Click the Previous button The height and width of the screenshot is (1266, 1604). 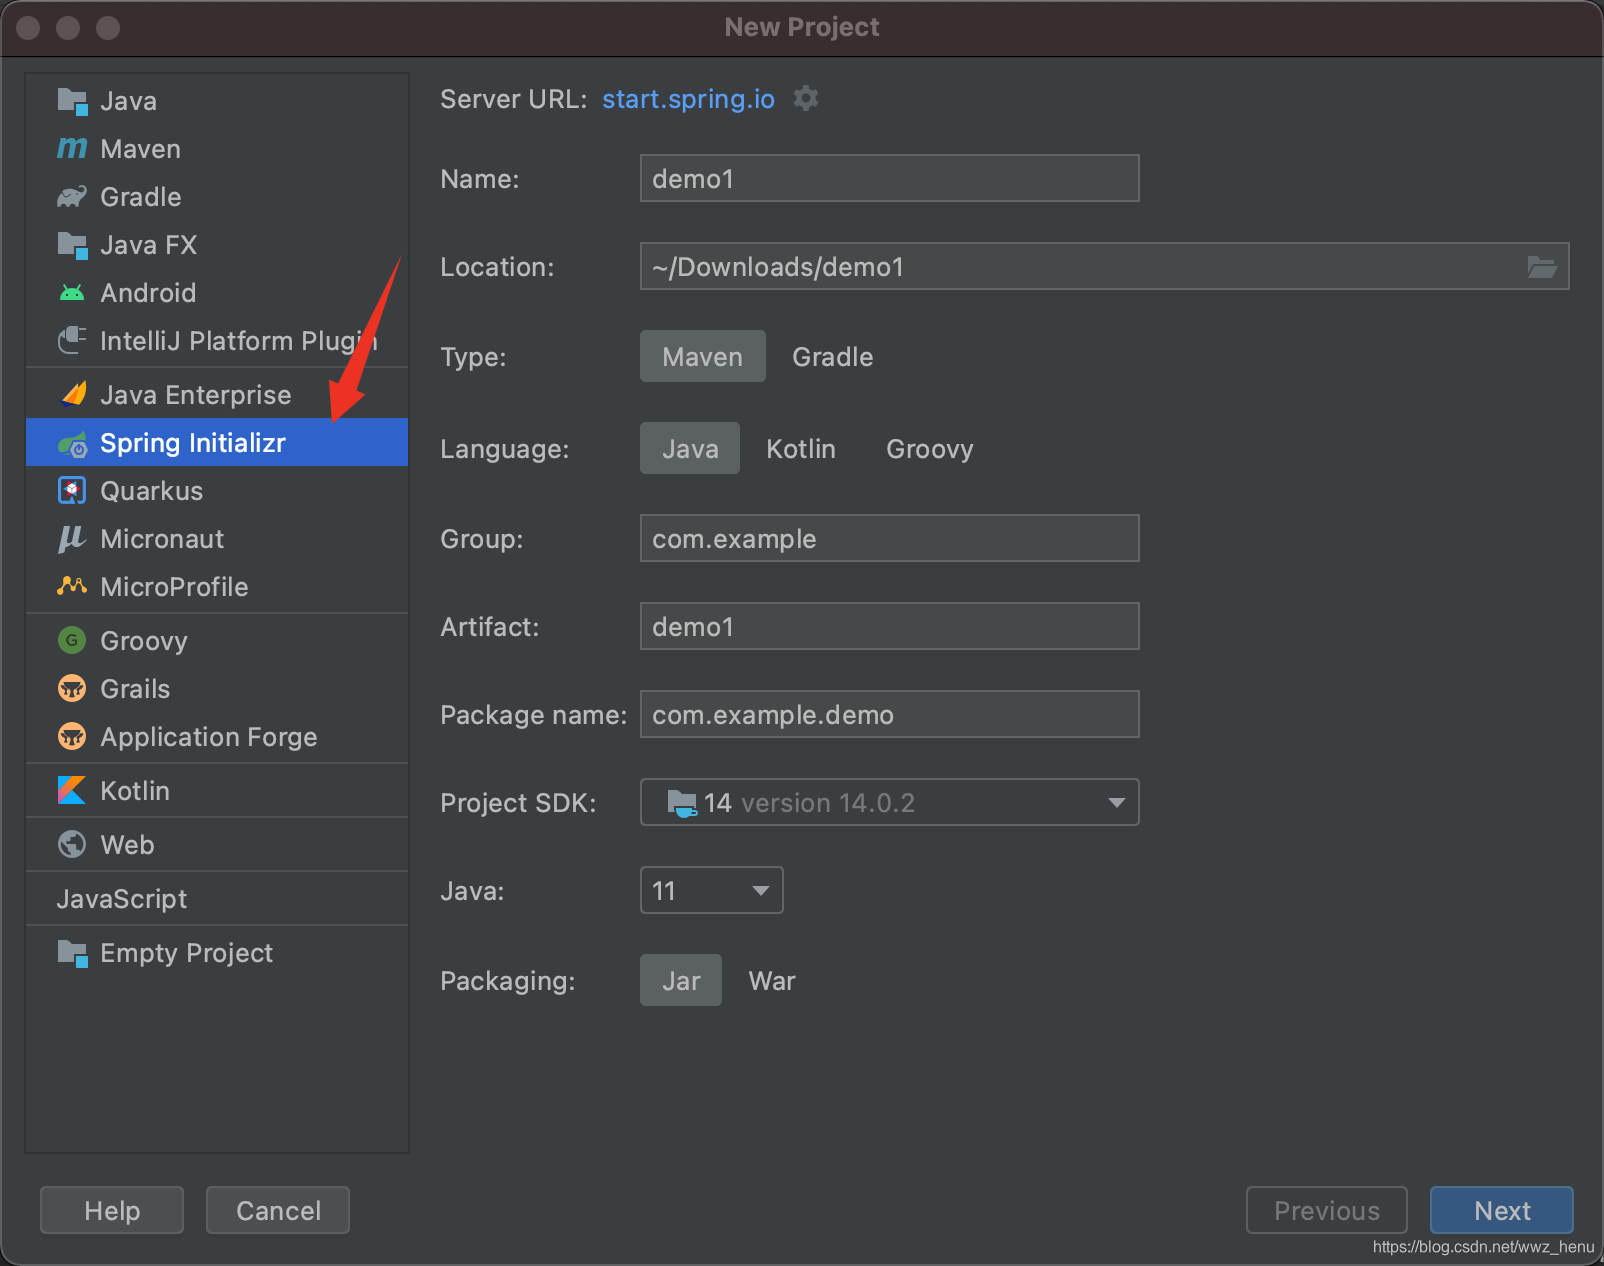(x=1327, y=1211)
